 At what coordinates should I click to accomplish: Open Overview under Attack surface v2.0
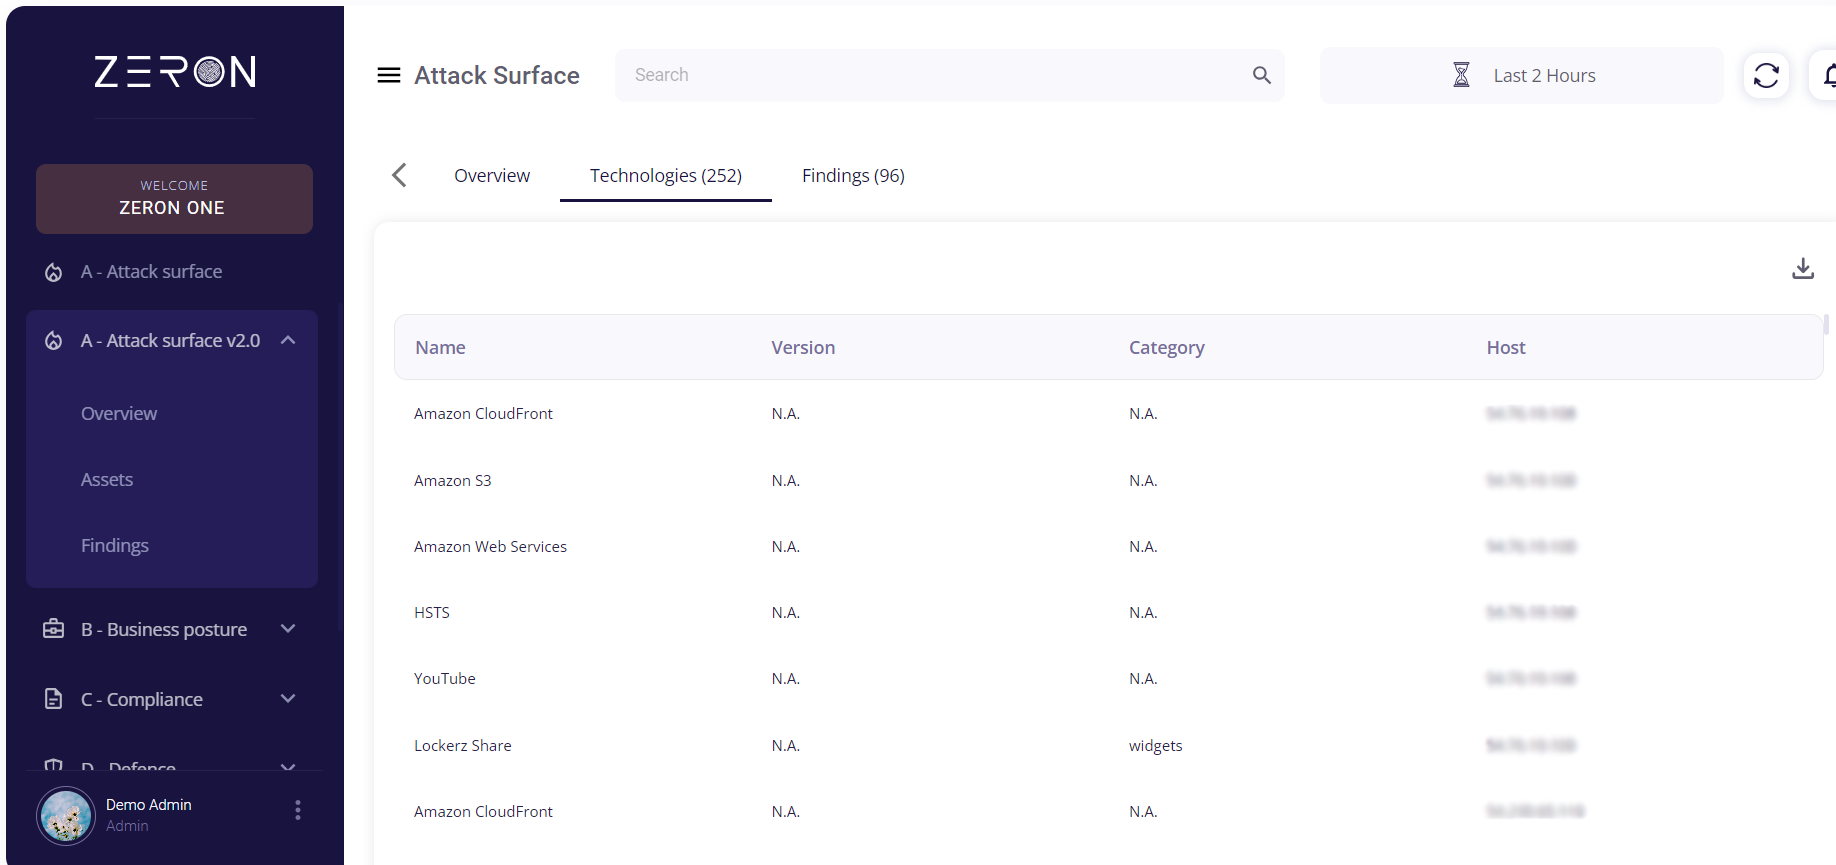pyautogui.click(x=119, y=413)
